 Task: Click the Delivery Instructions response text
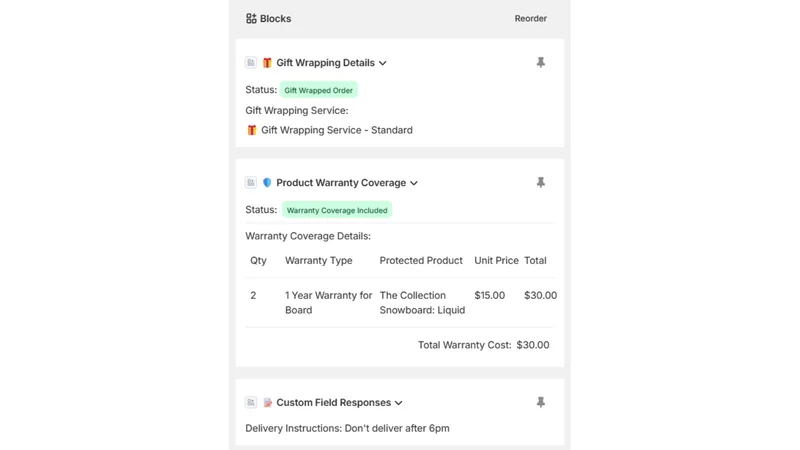(x=347, y=428)
